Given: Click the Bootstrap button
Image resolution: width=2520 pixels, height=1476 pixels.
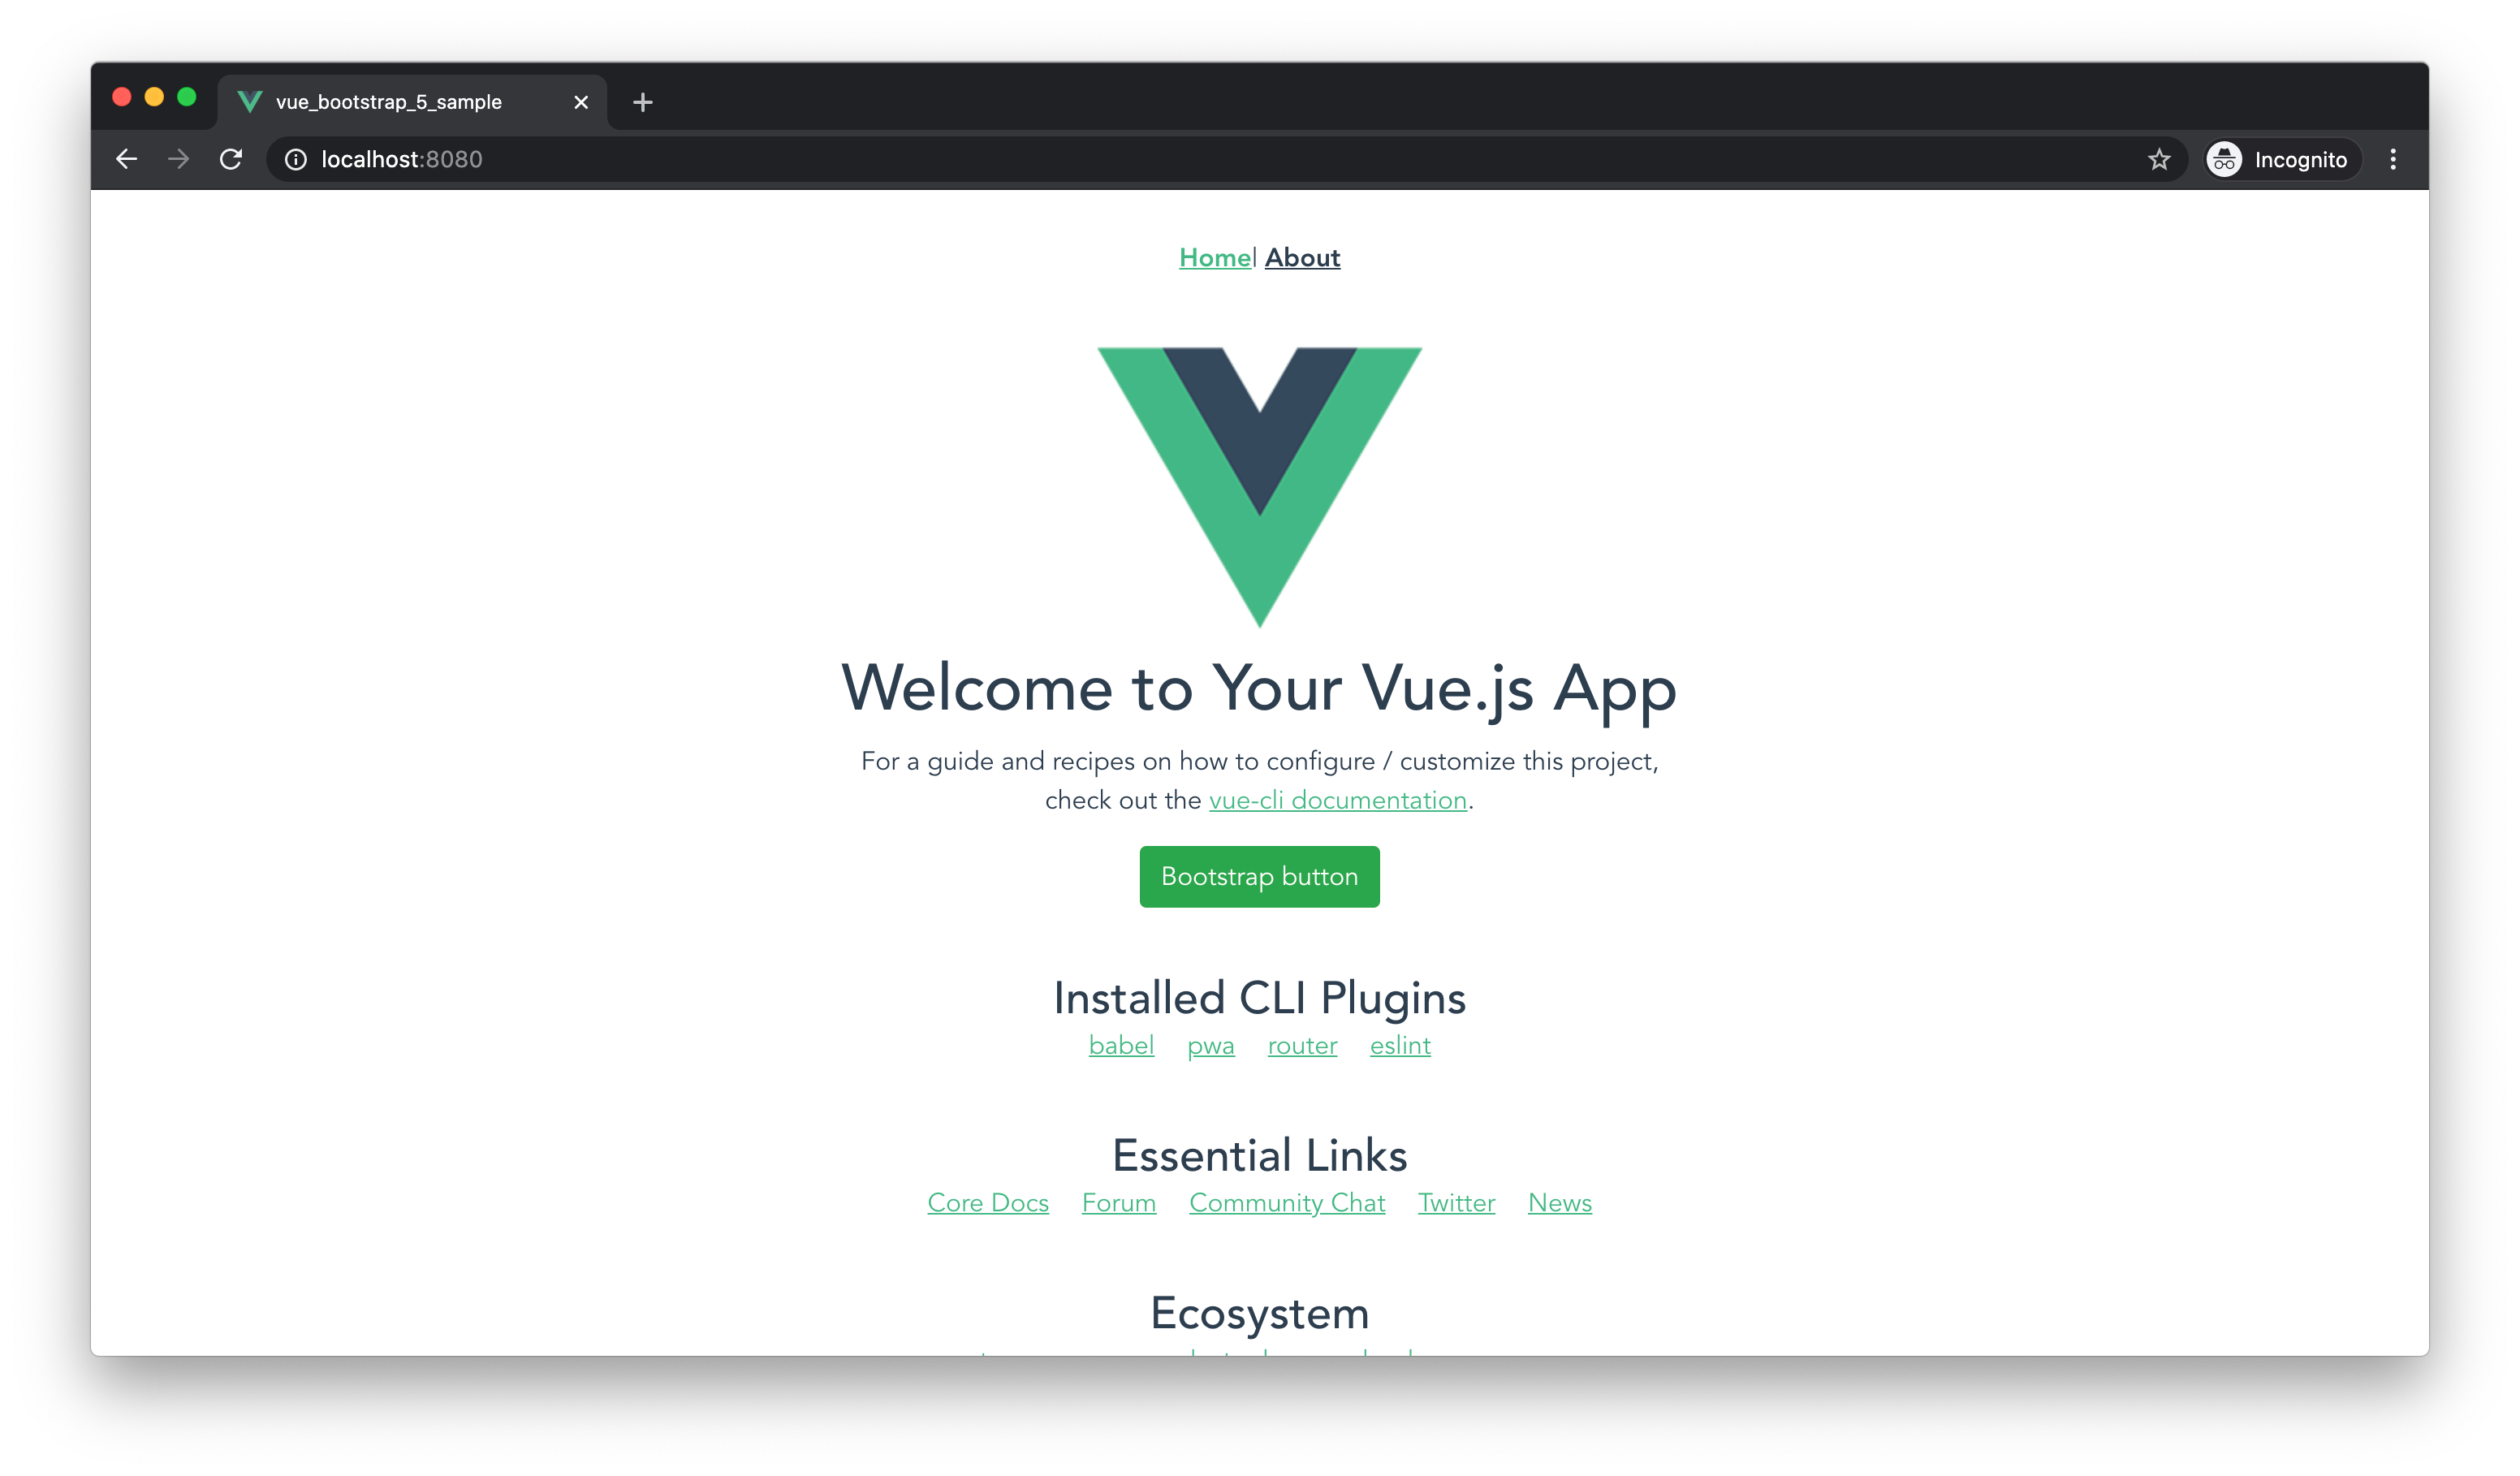Looking at the screenshot, I should [1259, 877].
